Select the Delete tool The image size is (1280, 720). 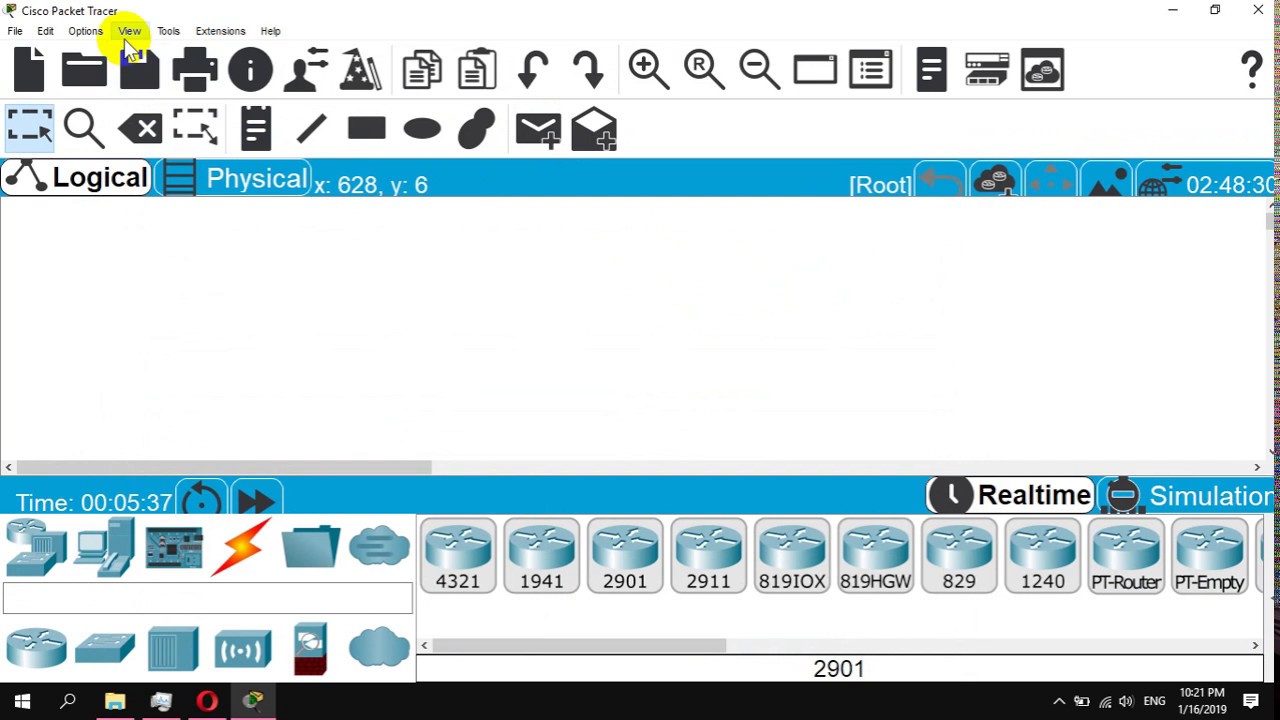[x=140, y=128]
